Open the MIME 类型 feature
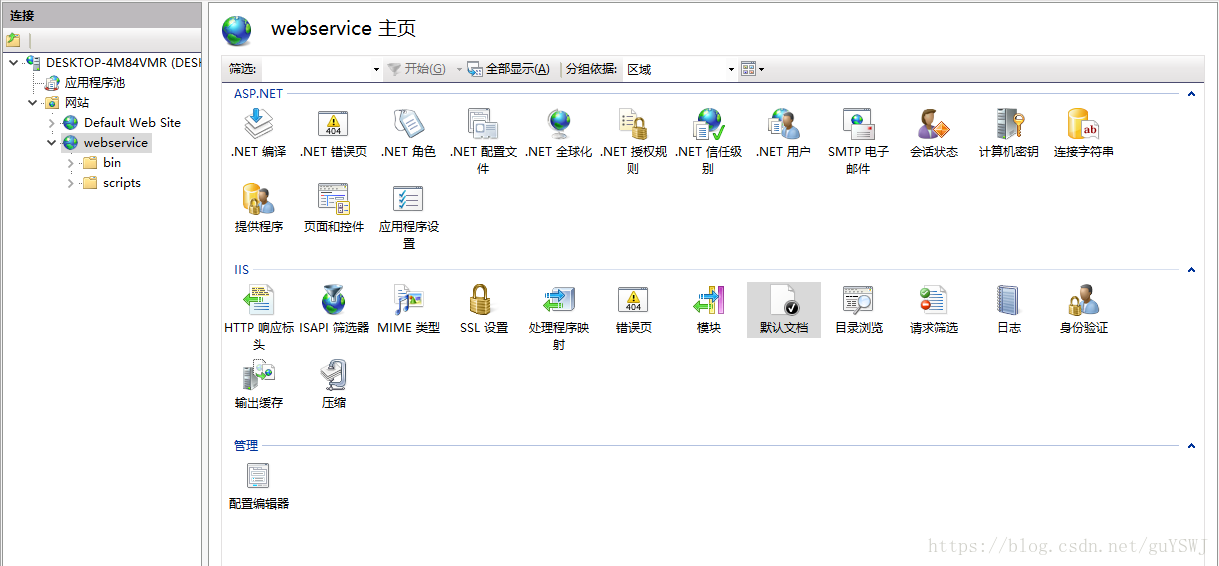This screenshot has width=1219, height=566. point(408,309)
